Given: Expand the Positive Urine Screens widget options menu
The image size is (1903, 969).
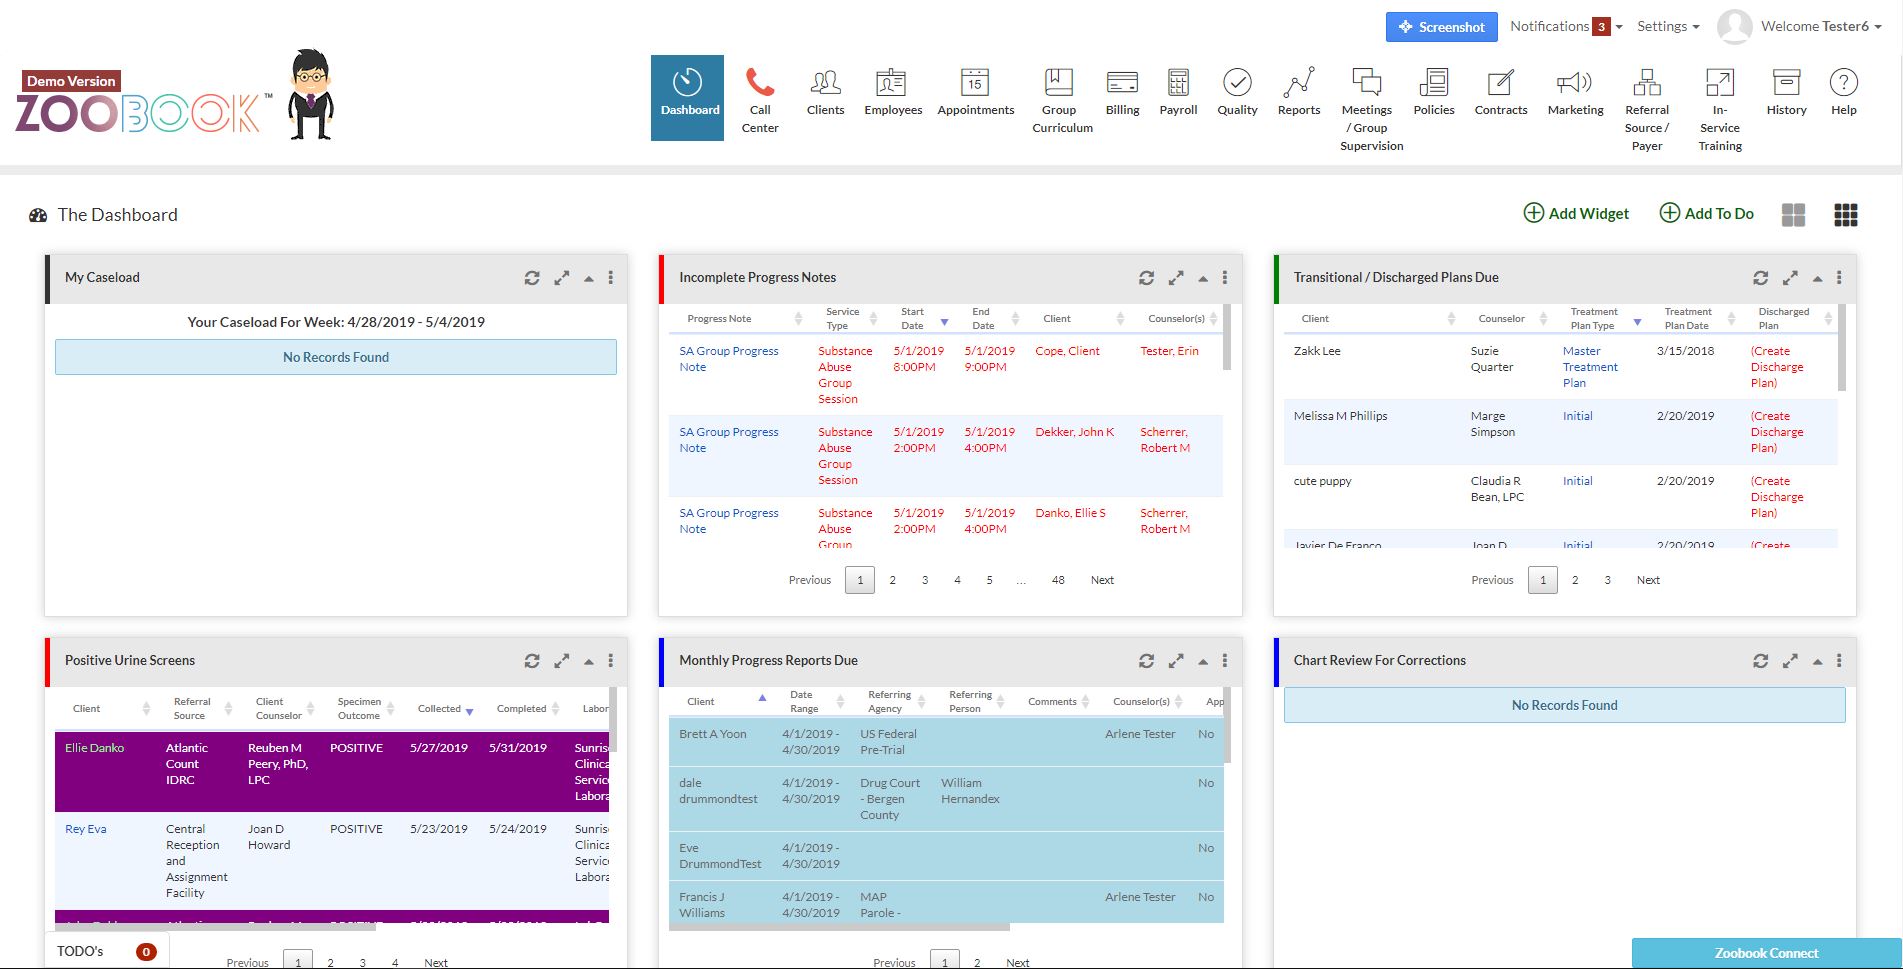Looking at the screenshot, I should click(x=611, y=660).
